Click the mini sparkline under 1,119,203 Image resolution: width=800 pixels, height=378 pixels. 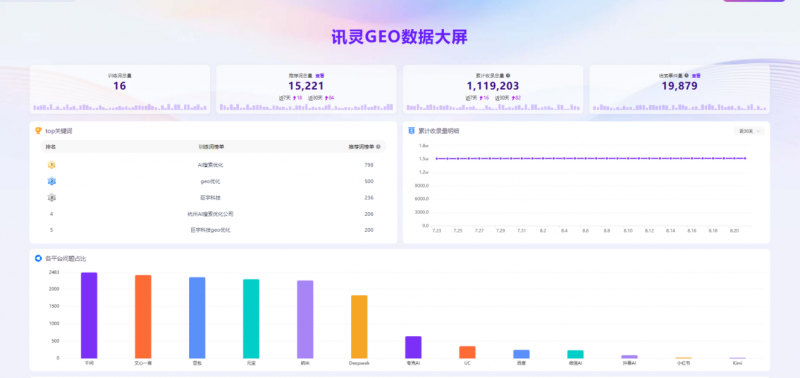click(493, 107)
